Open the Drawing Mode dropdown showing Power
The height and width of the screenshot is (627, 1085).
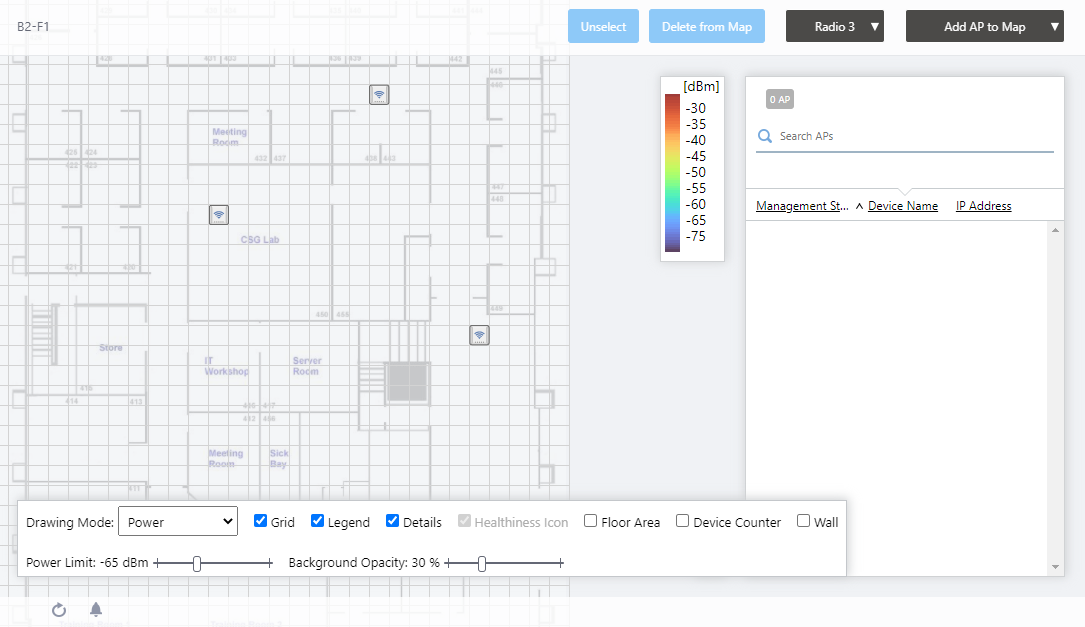click(x=178, y=522)
